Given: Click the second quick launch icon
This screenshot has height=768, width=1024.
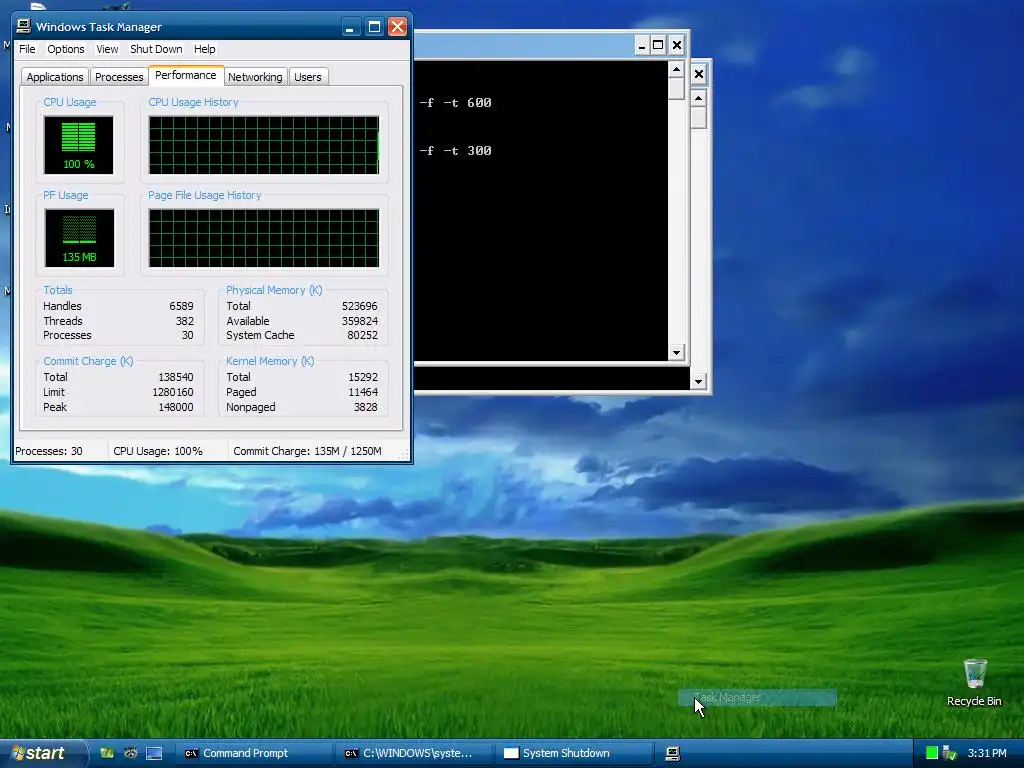Looking at the screenshot, I should [x=131, y=753].
